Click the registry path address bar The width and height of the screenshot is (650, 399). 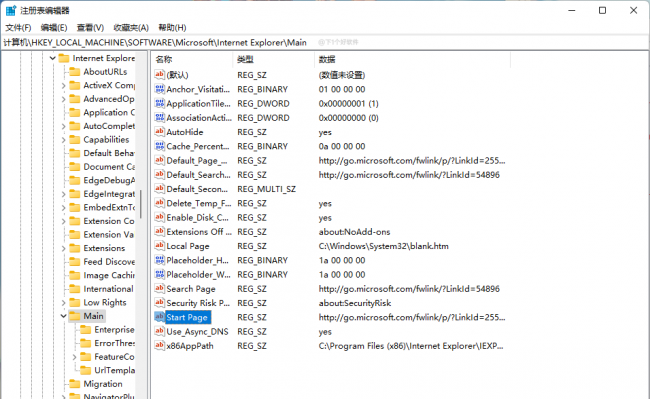click(325, 42)
